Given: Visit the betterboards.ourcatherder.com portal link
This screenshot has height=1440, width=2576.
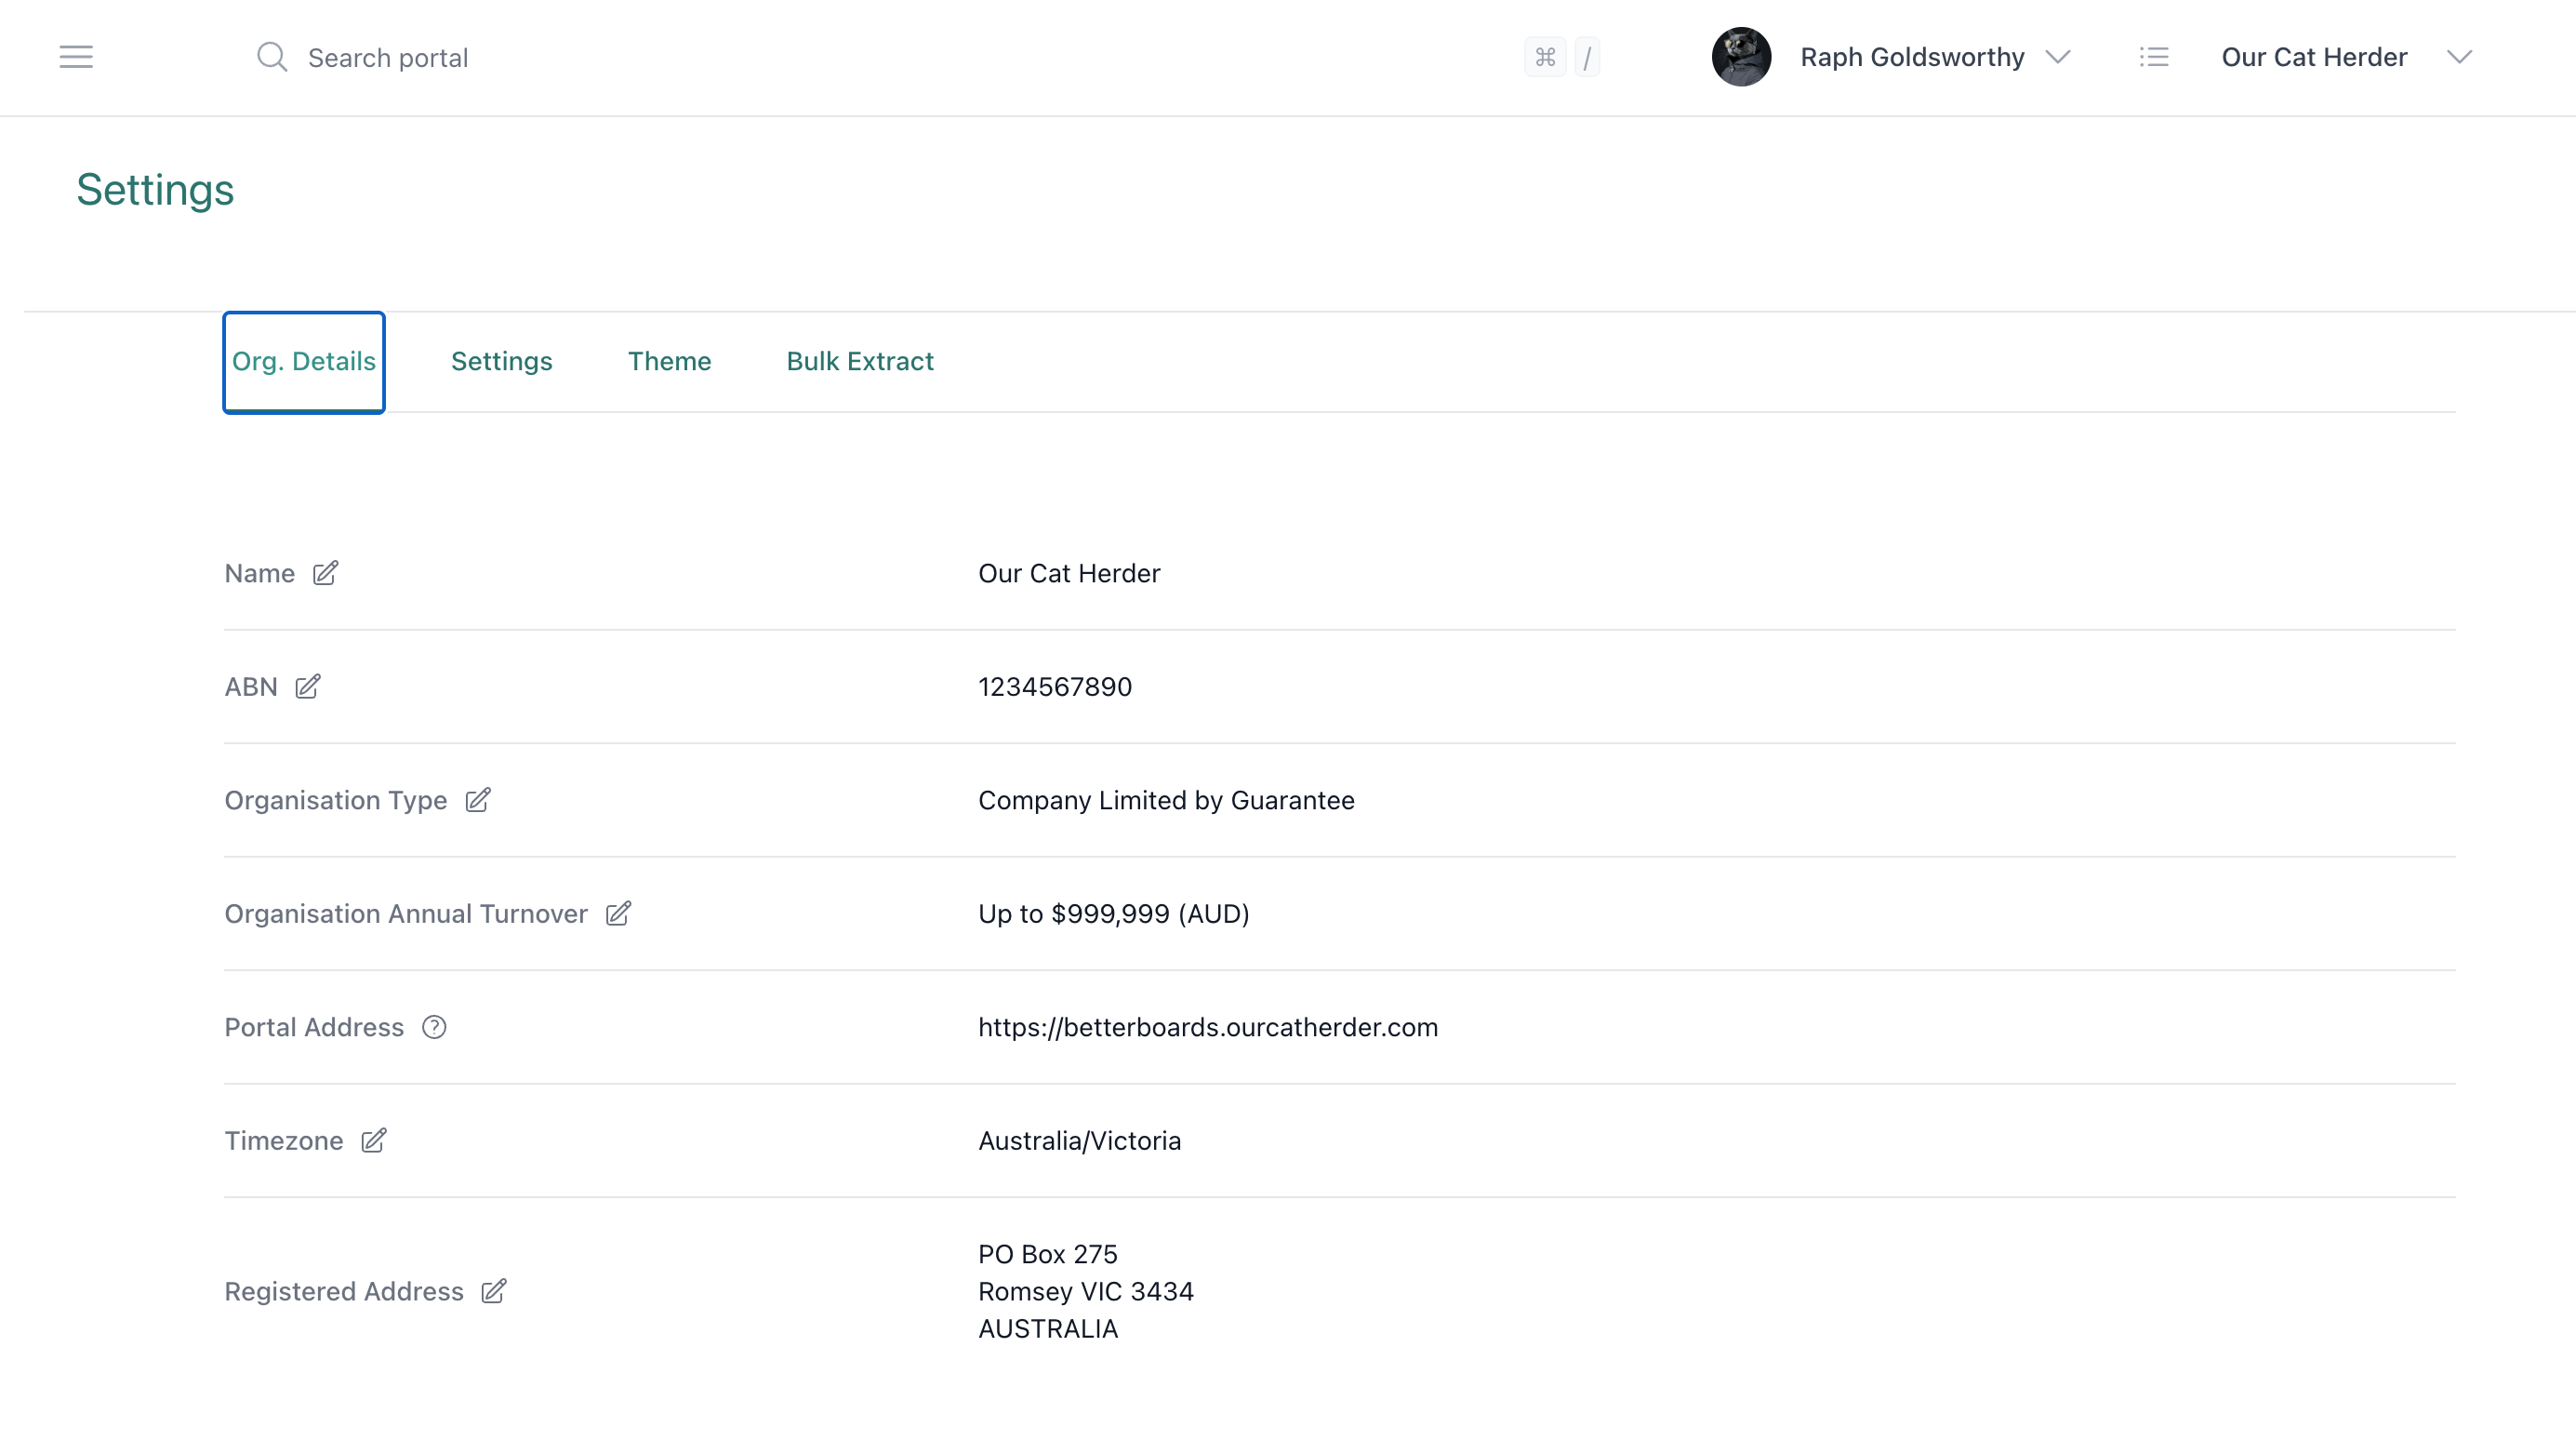Looking at the screenshot, I should click(x=1208, y=1026).
